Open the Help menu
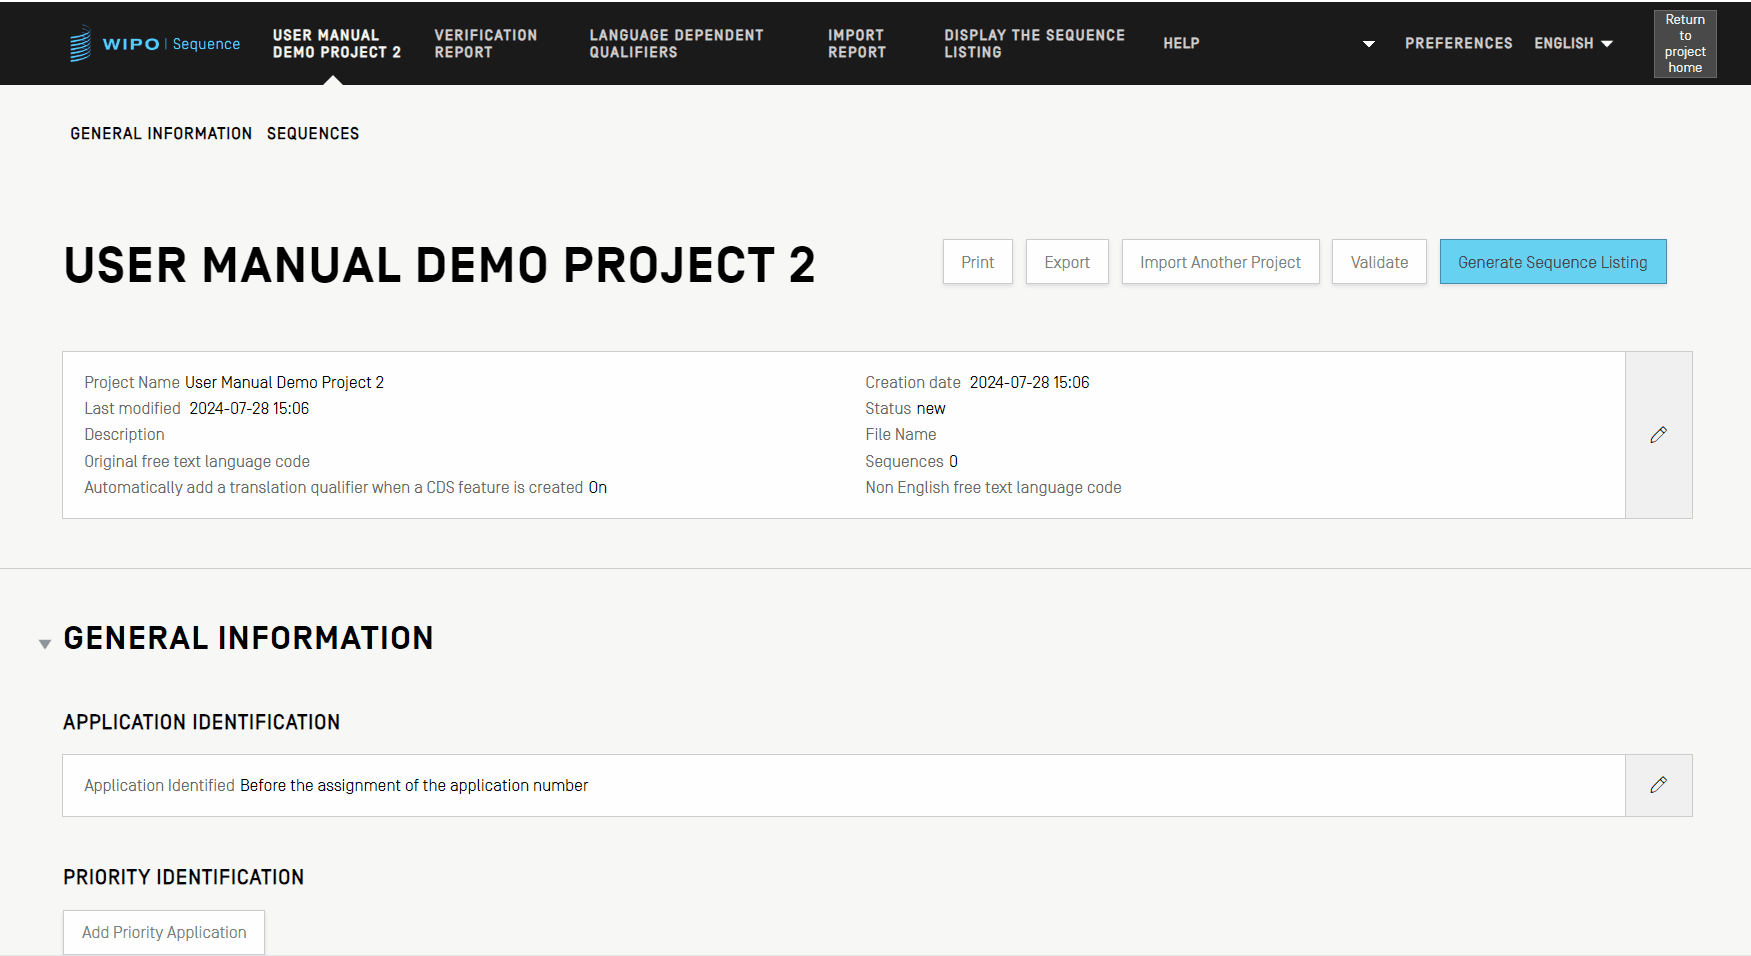Viewport: 1751px width, 956px height. click(1180, 44)
